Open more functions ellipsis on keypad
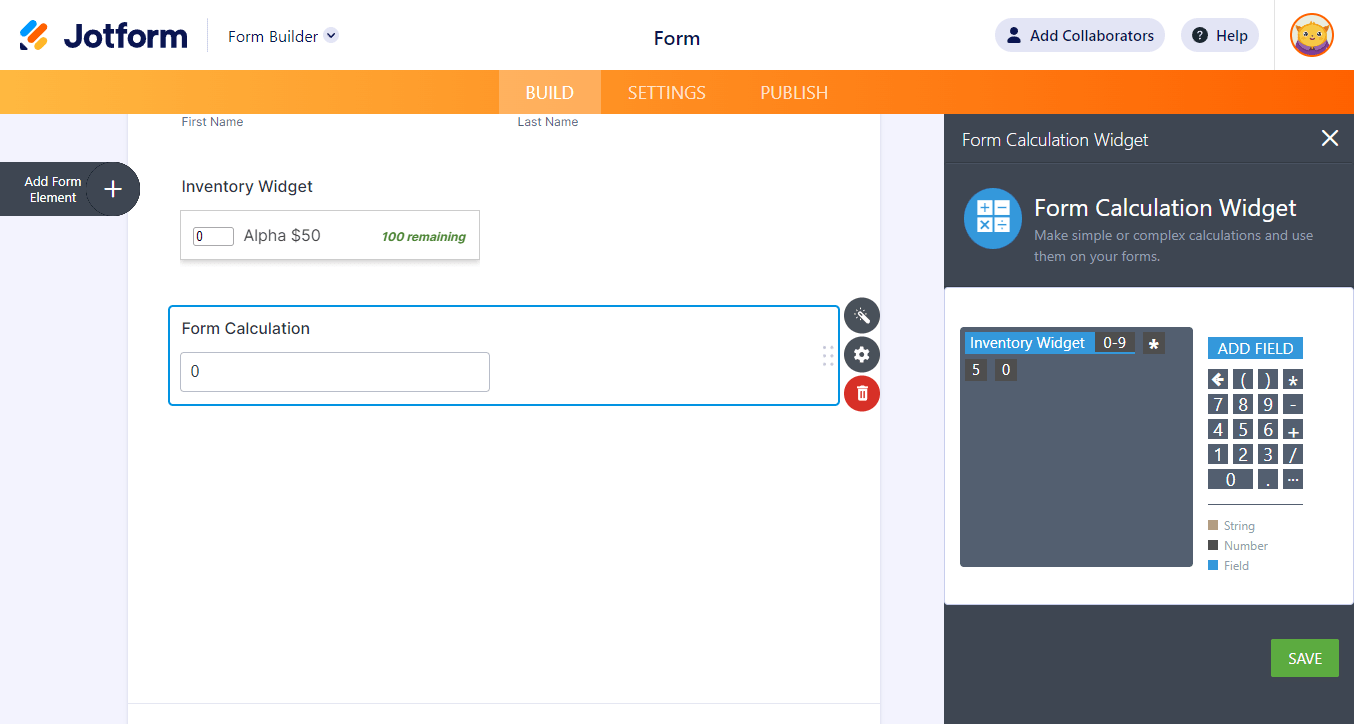This screenshot has width=1354, height=724. click(x=1293, y=479)
